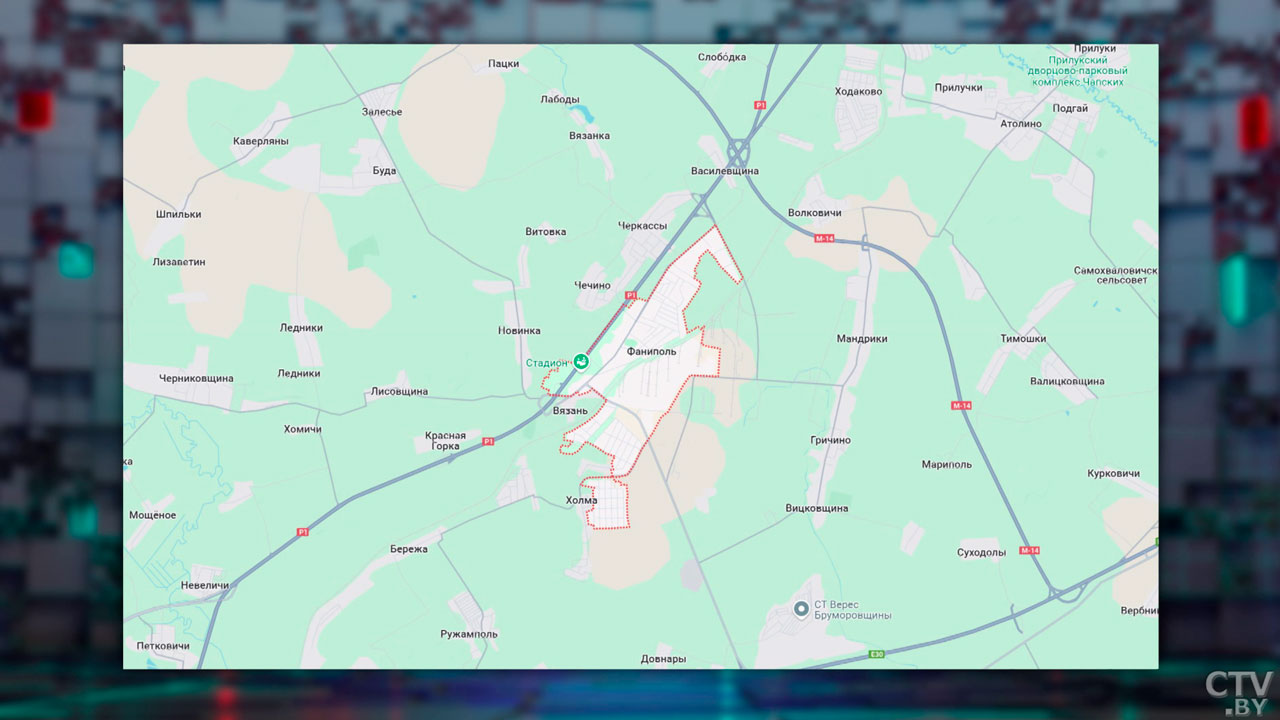Click the СТ Верес Бруморовщины pin icon

click(x=801, y=608)
